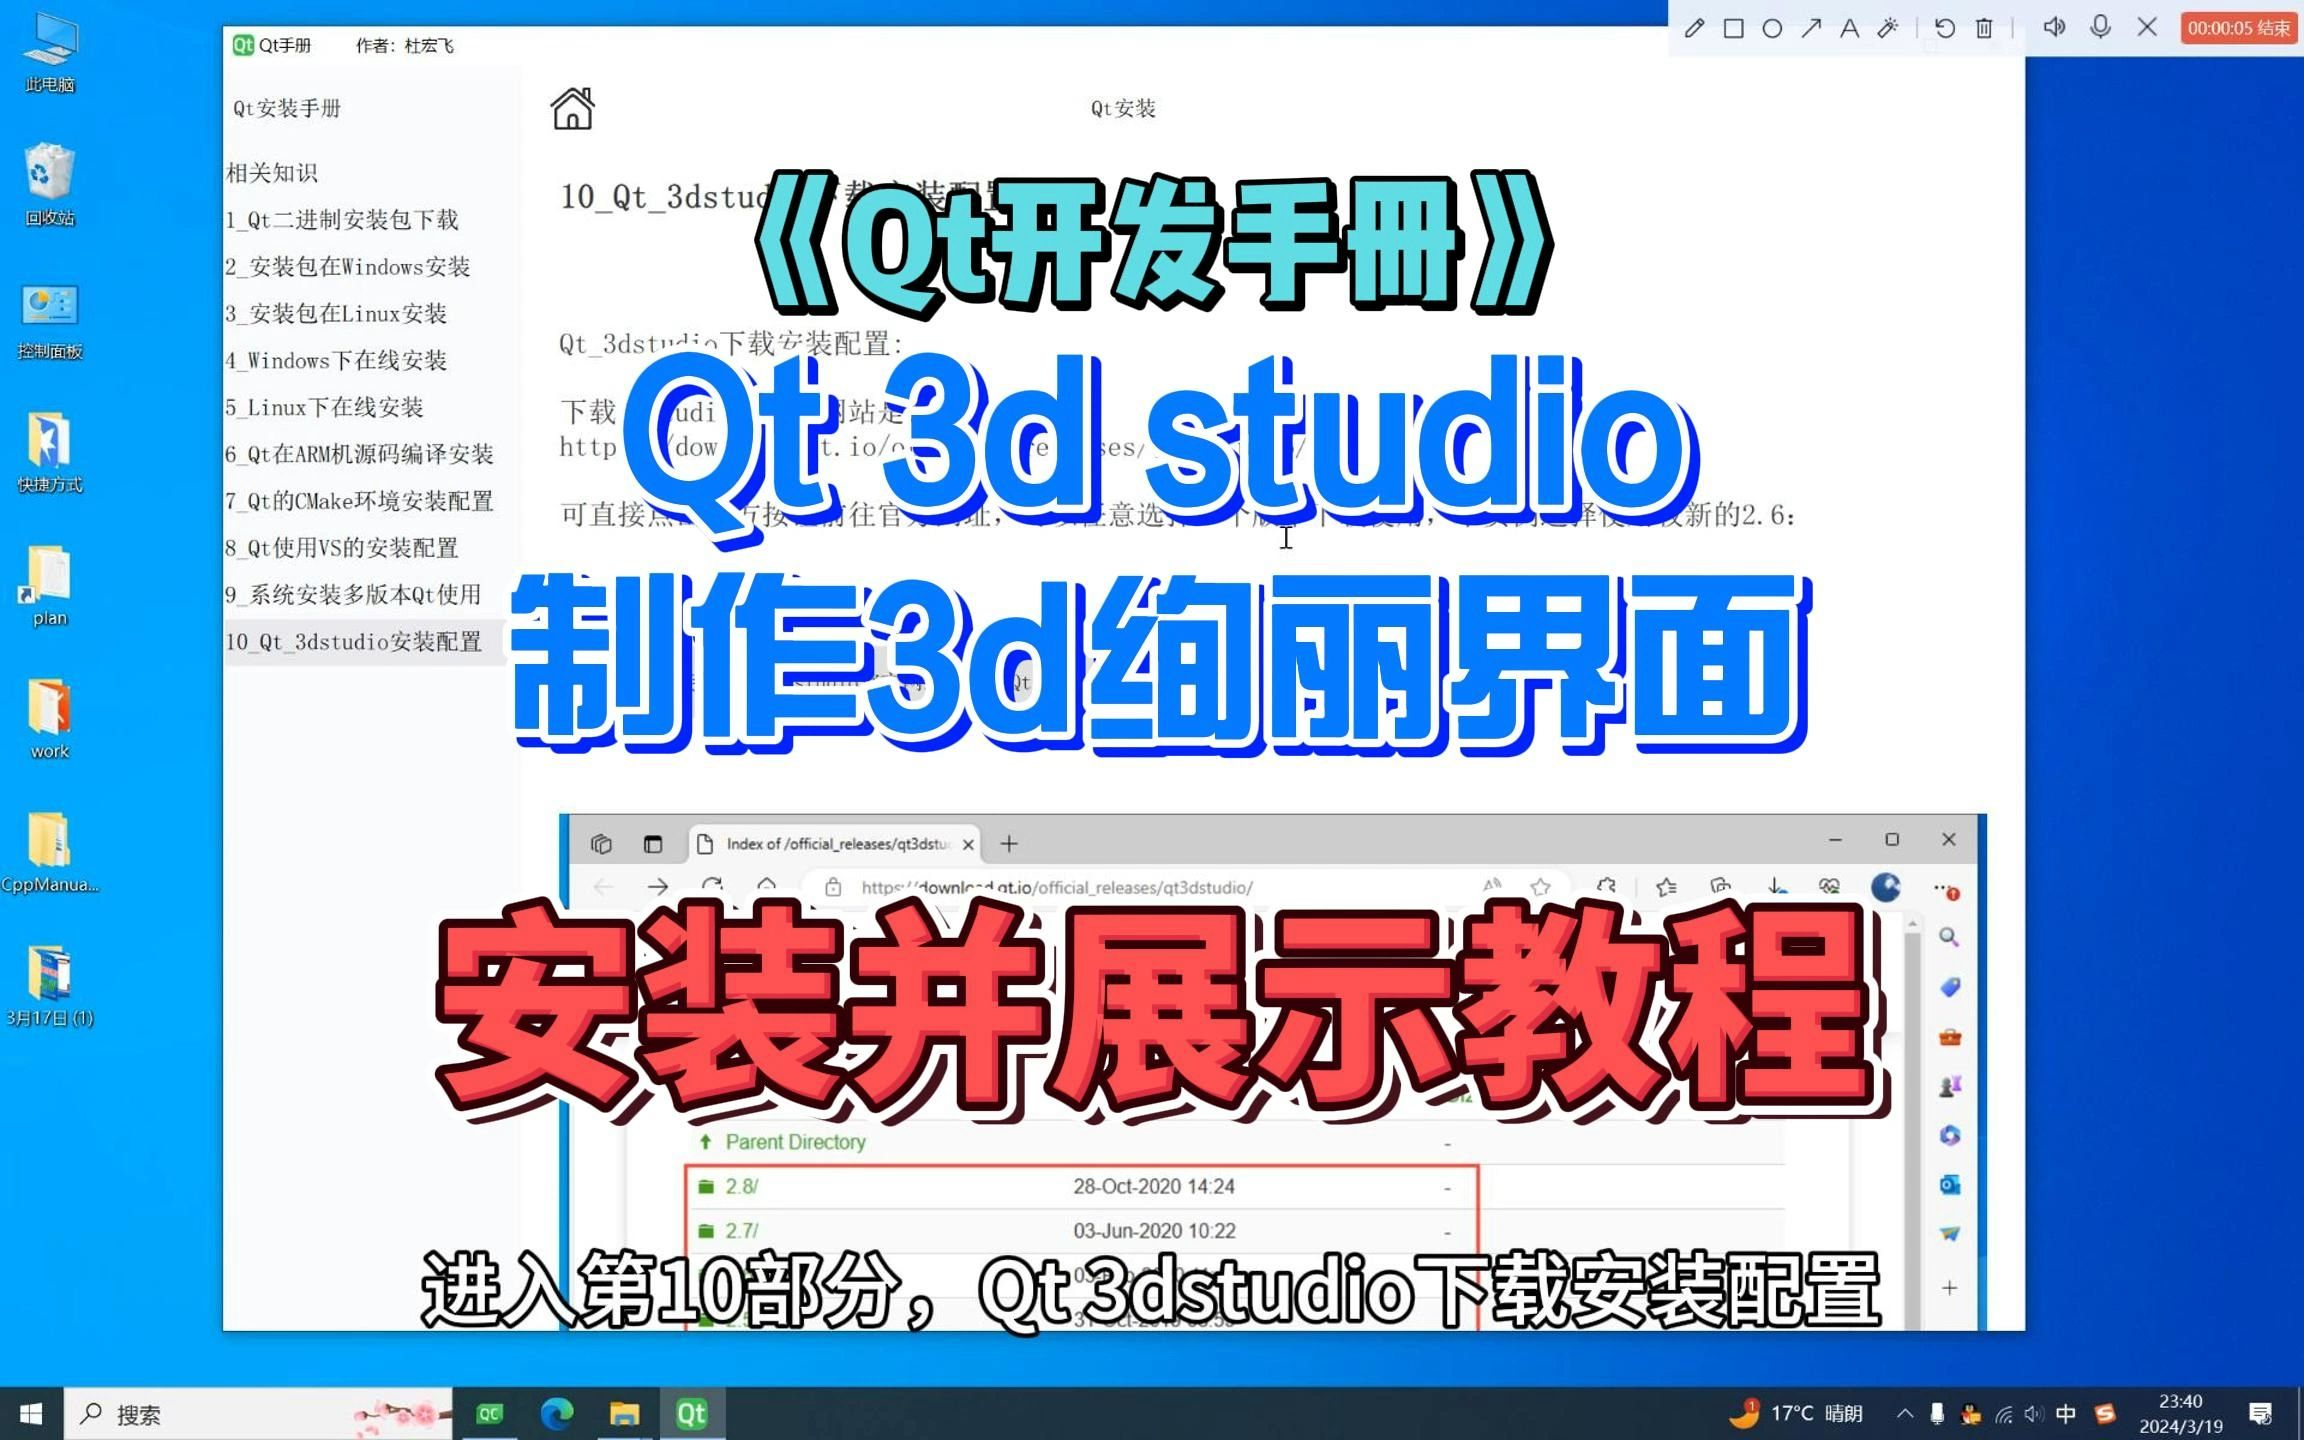
Task: Open the 2.7/ folder link
Action: coord(741,1231)
